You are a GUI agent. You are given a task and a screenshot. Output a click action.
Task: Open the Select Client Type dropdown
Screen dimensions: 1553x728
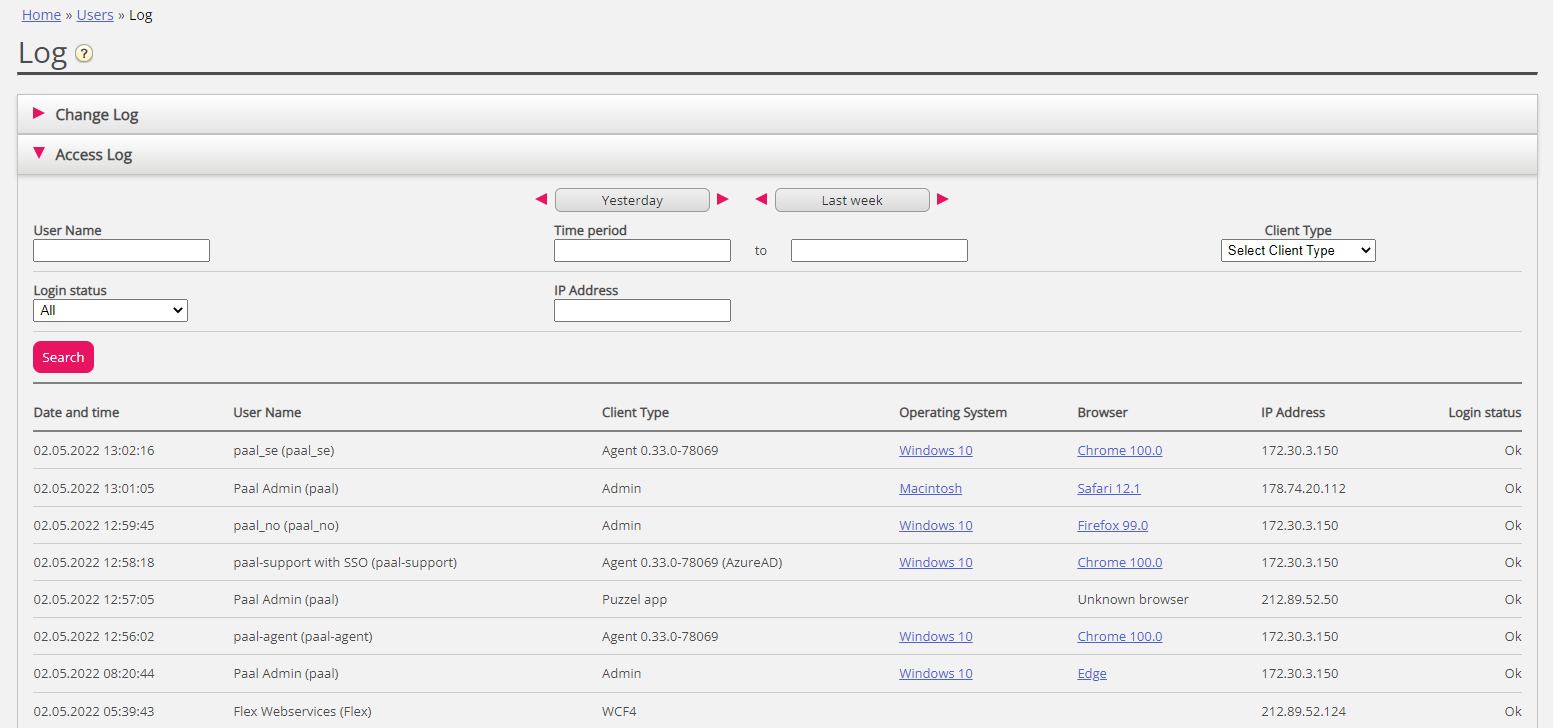pos(1297,251)
